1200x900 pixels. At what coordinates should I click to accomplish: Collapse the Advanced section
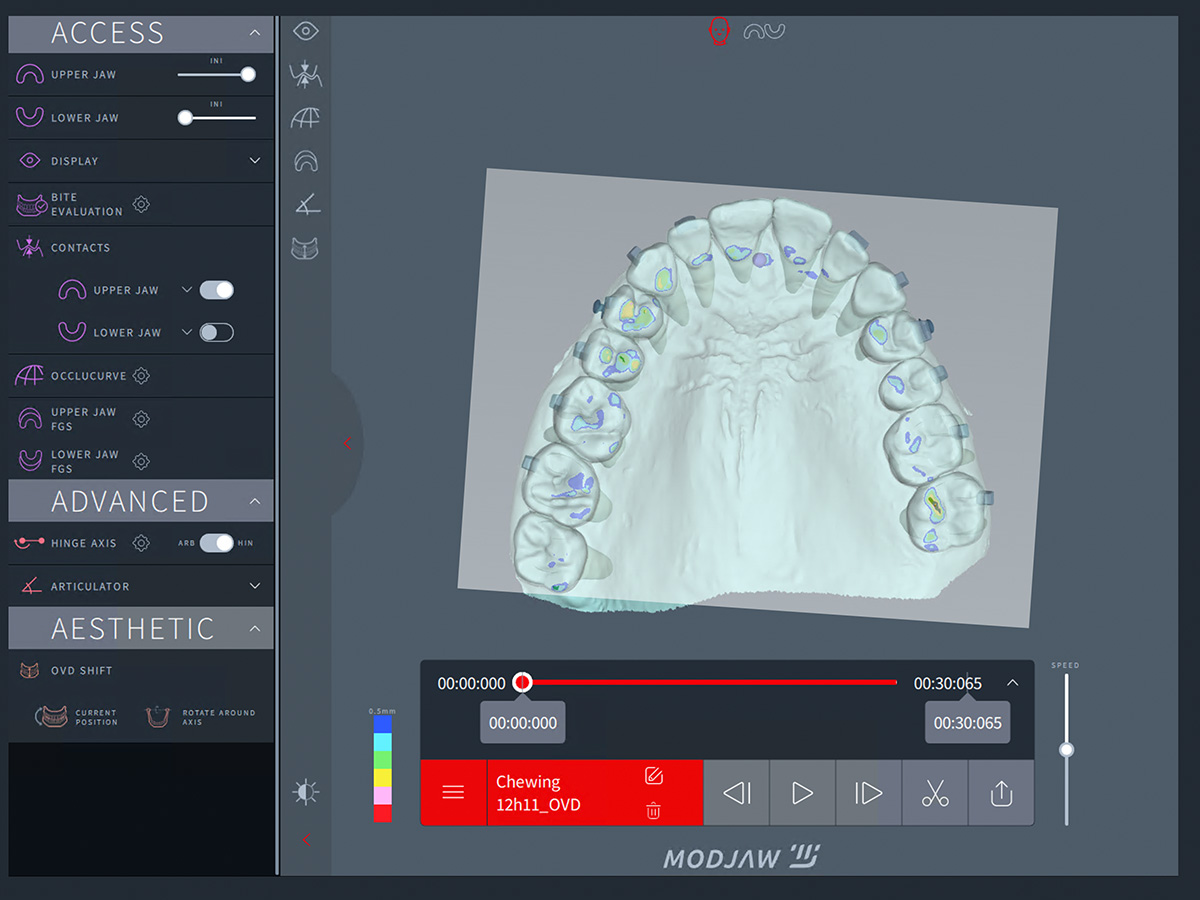[255, 501]
